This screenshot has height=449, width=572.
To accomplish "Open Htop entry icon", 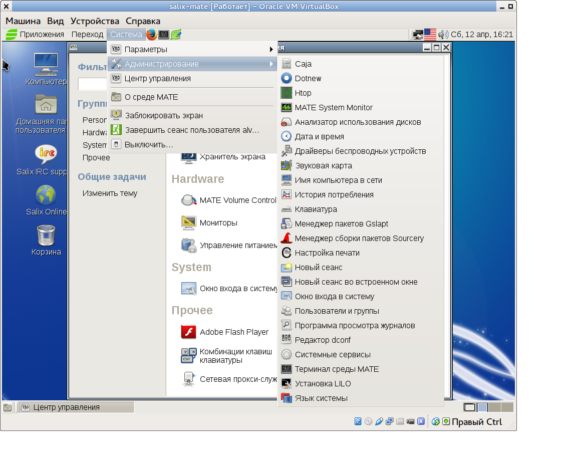I will tap(286, 93).
